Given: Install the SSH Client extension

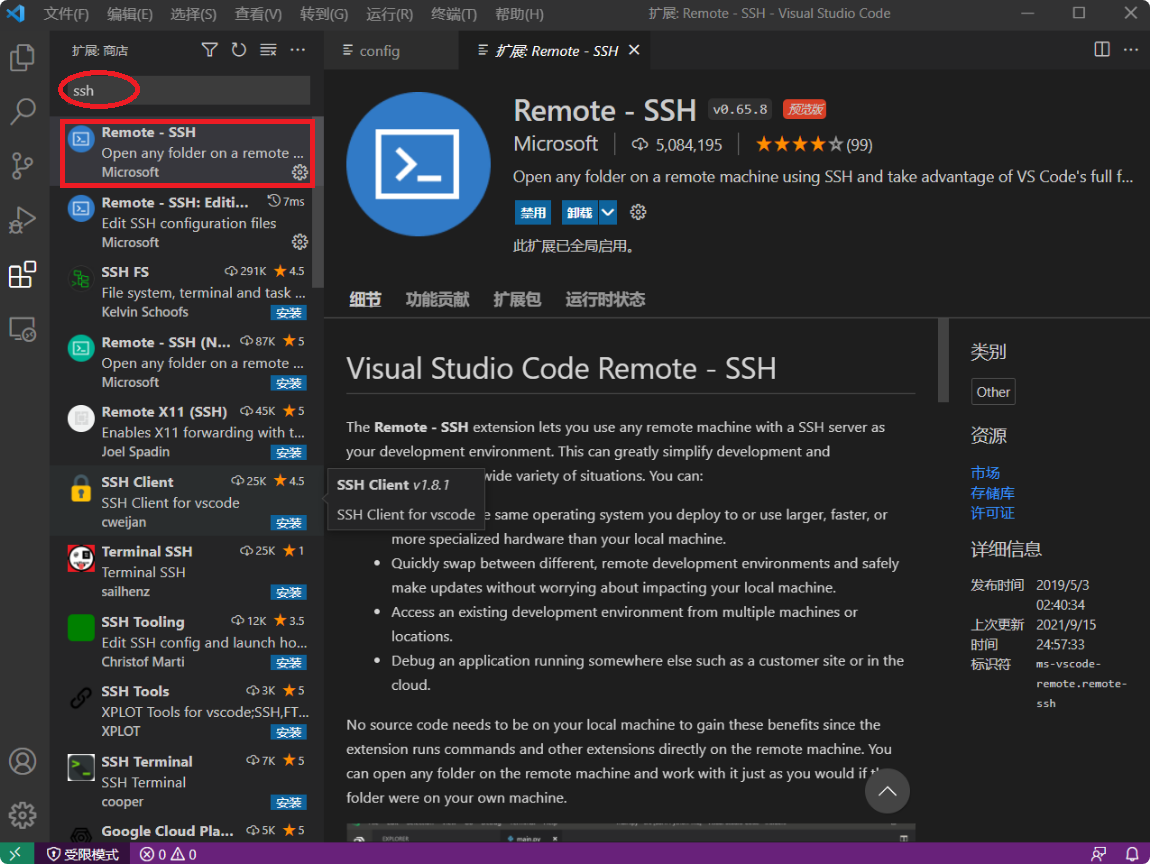Looking at the screenshot, I should pos(289,523).
